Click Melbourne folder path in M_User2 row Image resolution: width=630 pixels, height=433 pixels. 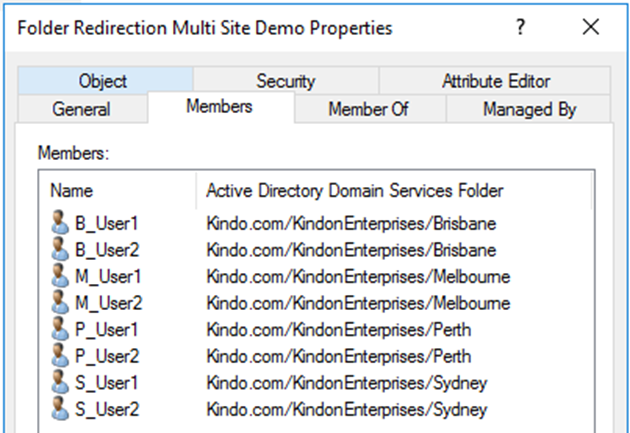pyautogui.click(x=358, y=303)
